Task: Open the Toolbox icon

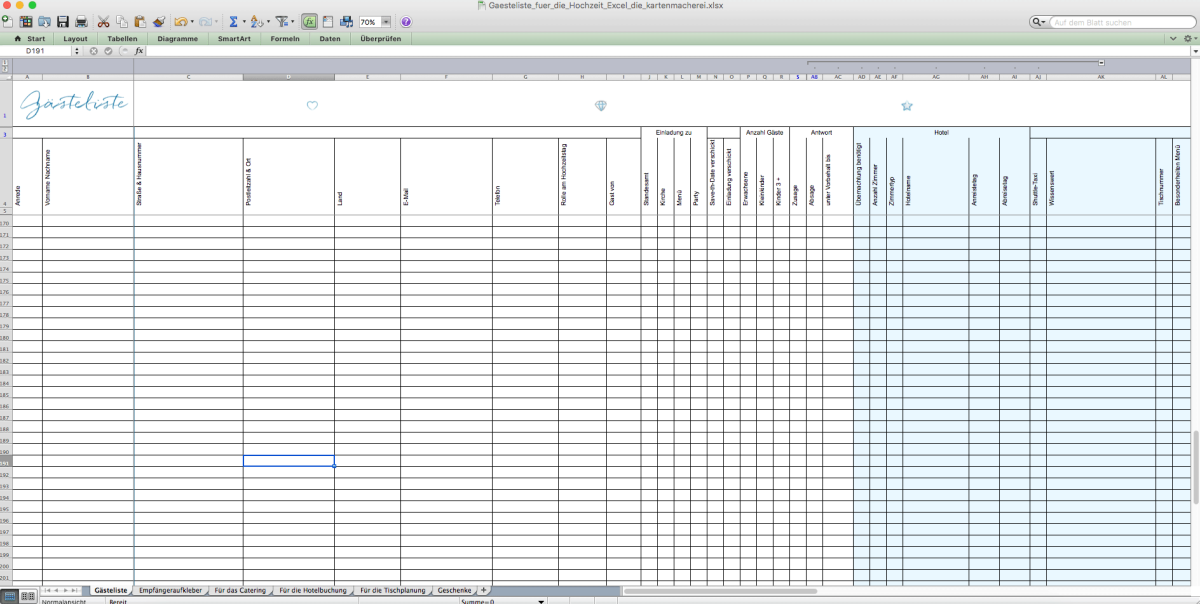Action: click(x=327, y=21)
